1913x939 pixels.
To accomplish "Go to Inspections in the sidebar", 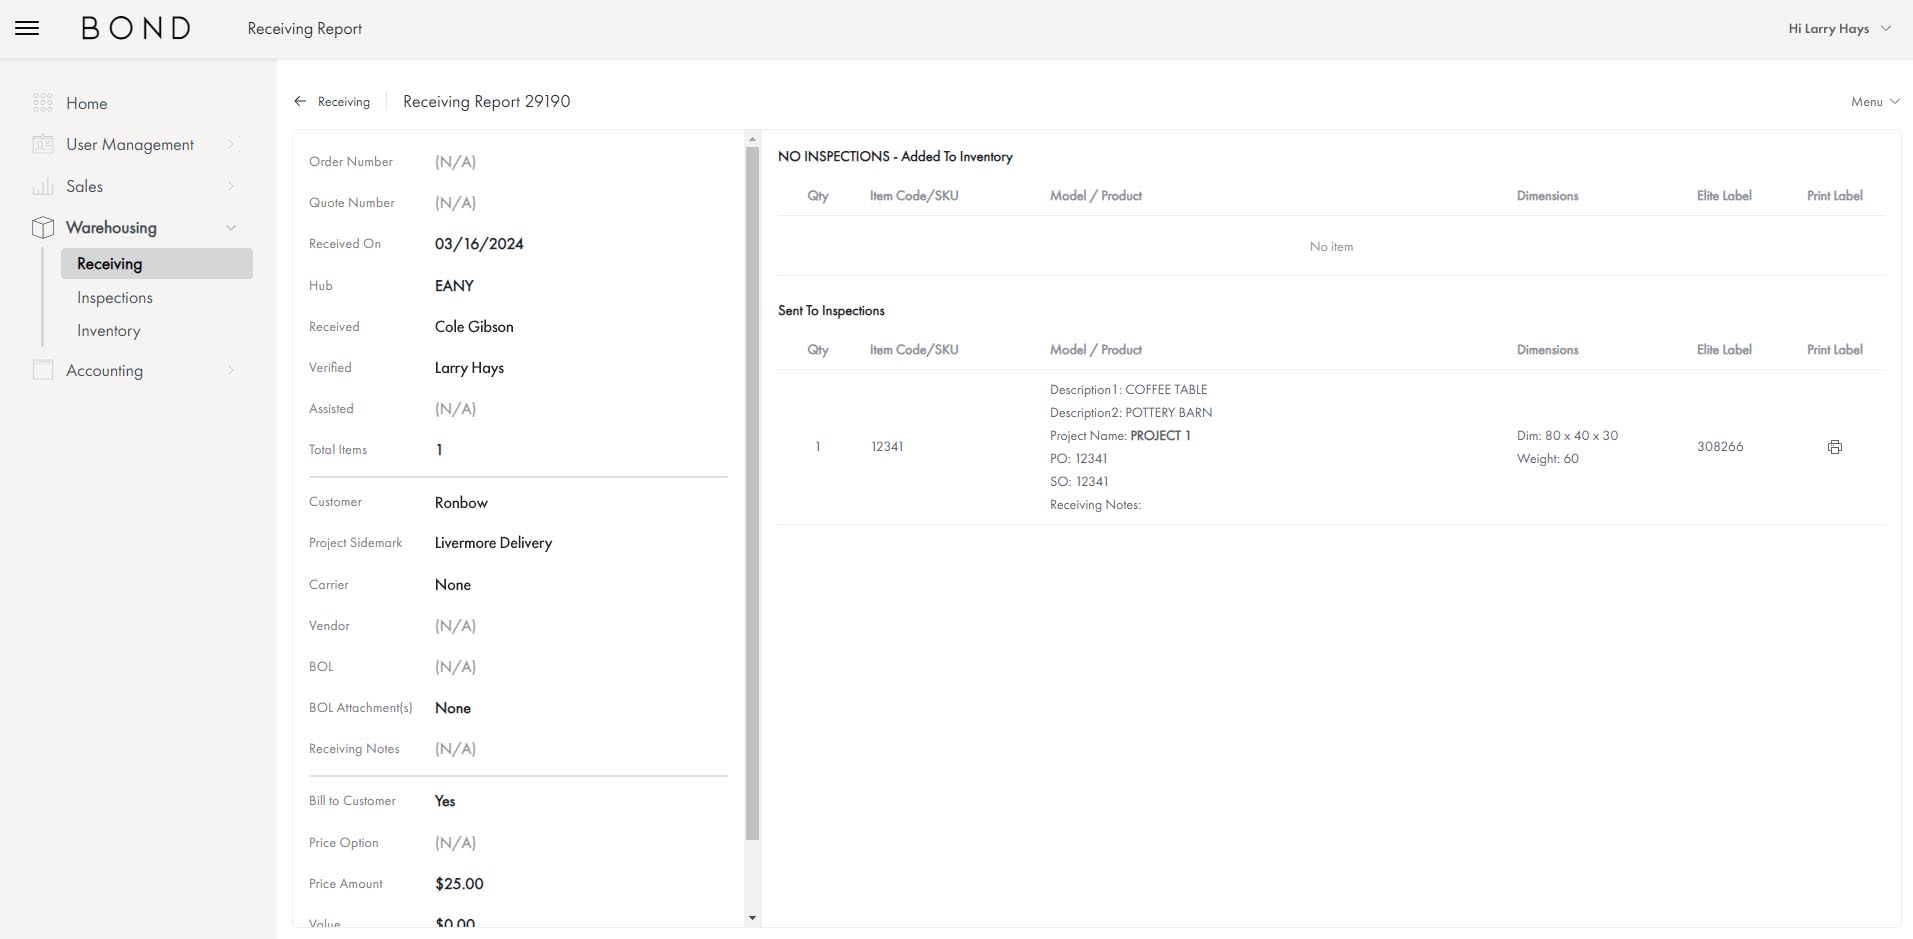I will (x=115, y=297).
